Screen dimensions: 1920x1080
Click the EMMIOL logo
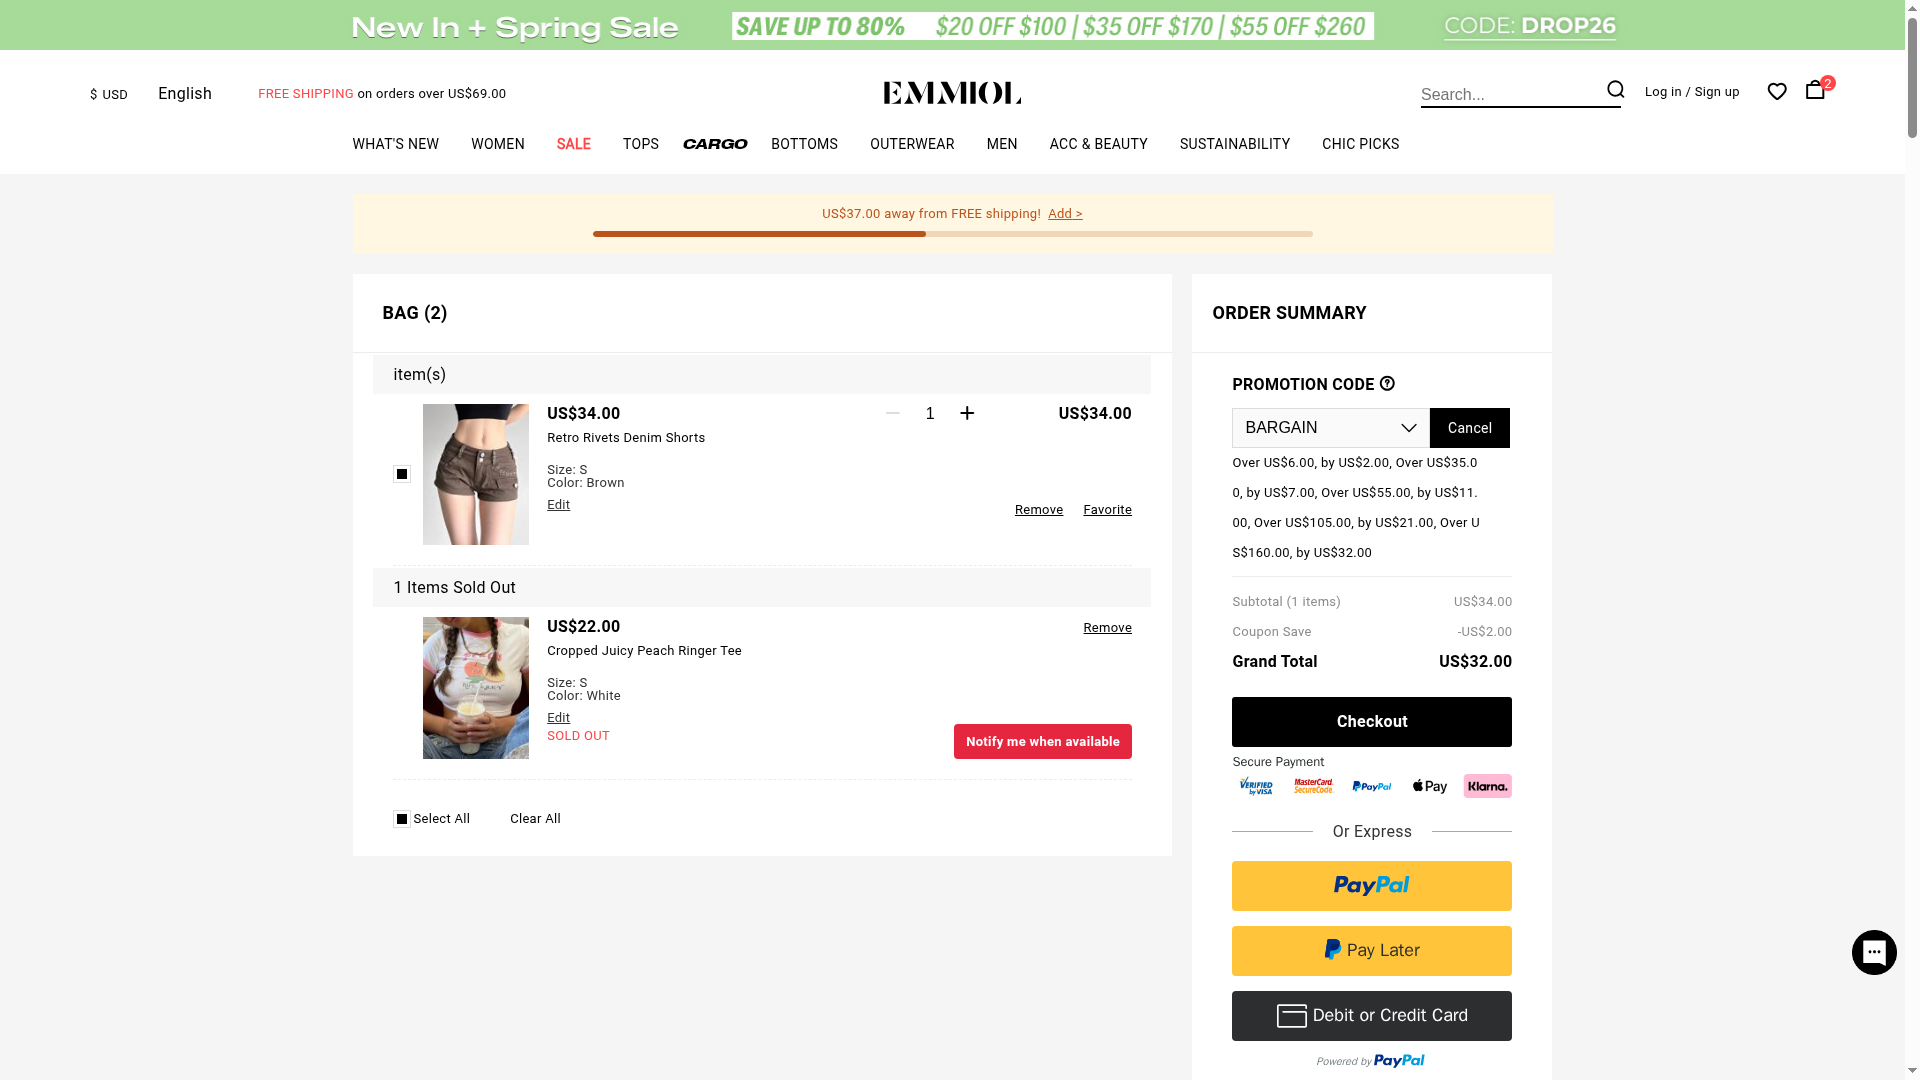pos(952,93)
